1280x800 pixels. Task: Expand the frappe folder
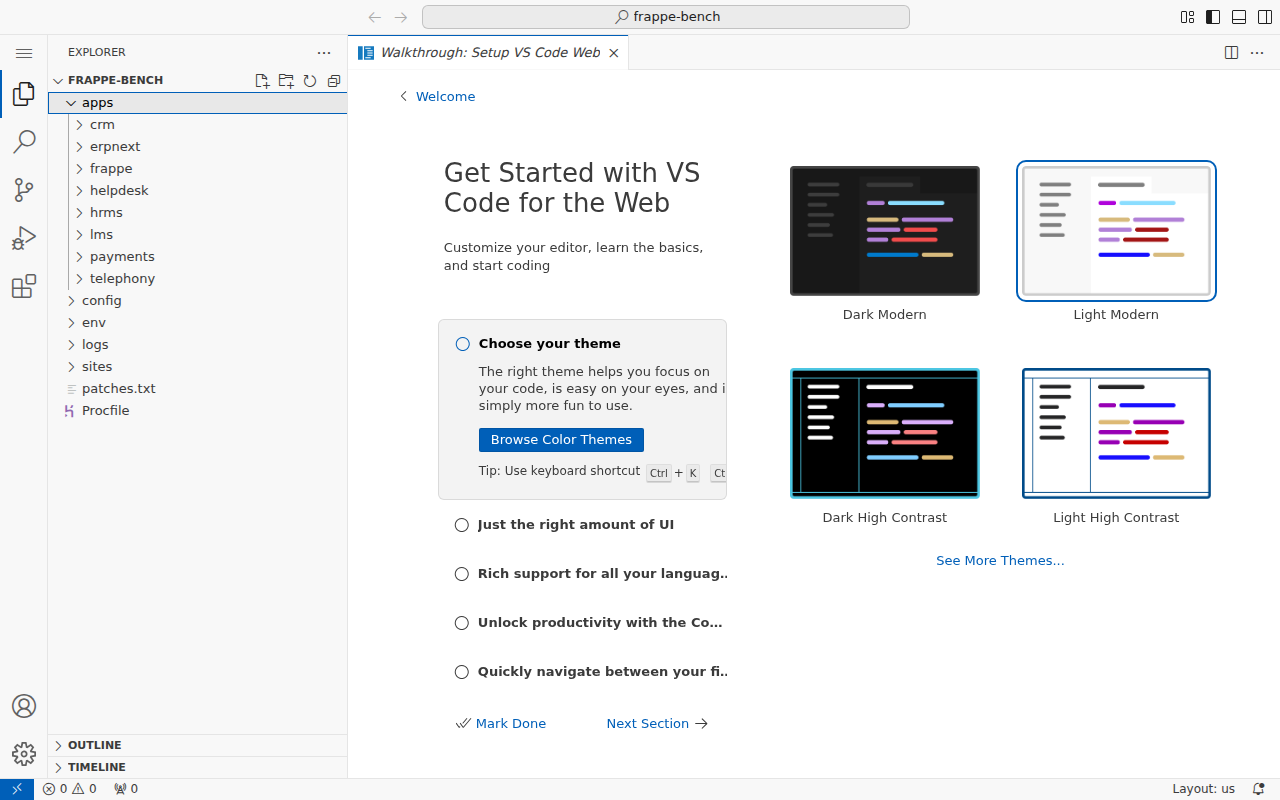(x=198, y=169)
